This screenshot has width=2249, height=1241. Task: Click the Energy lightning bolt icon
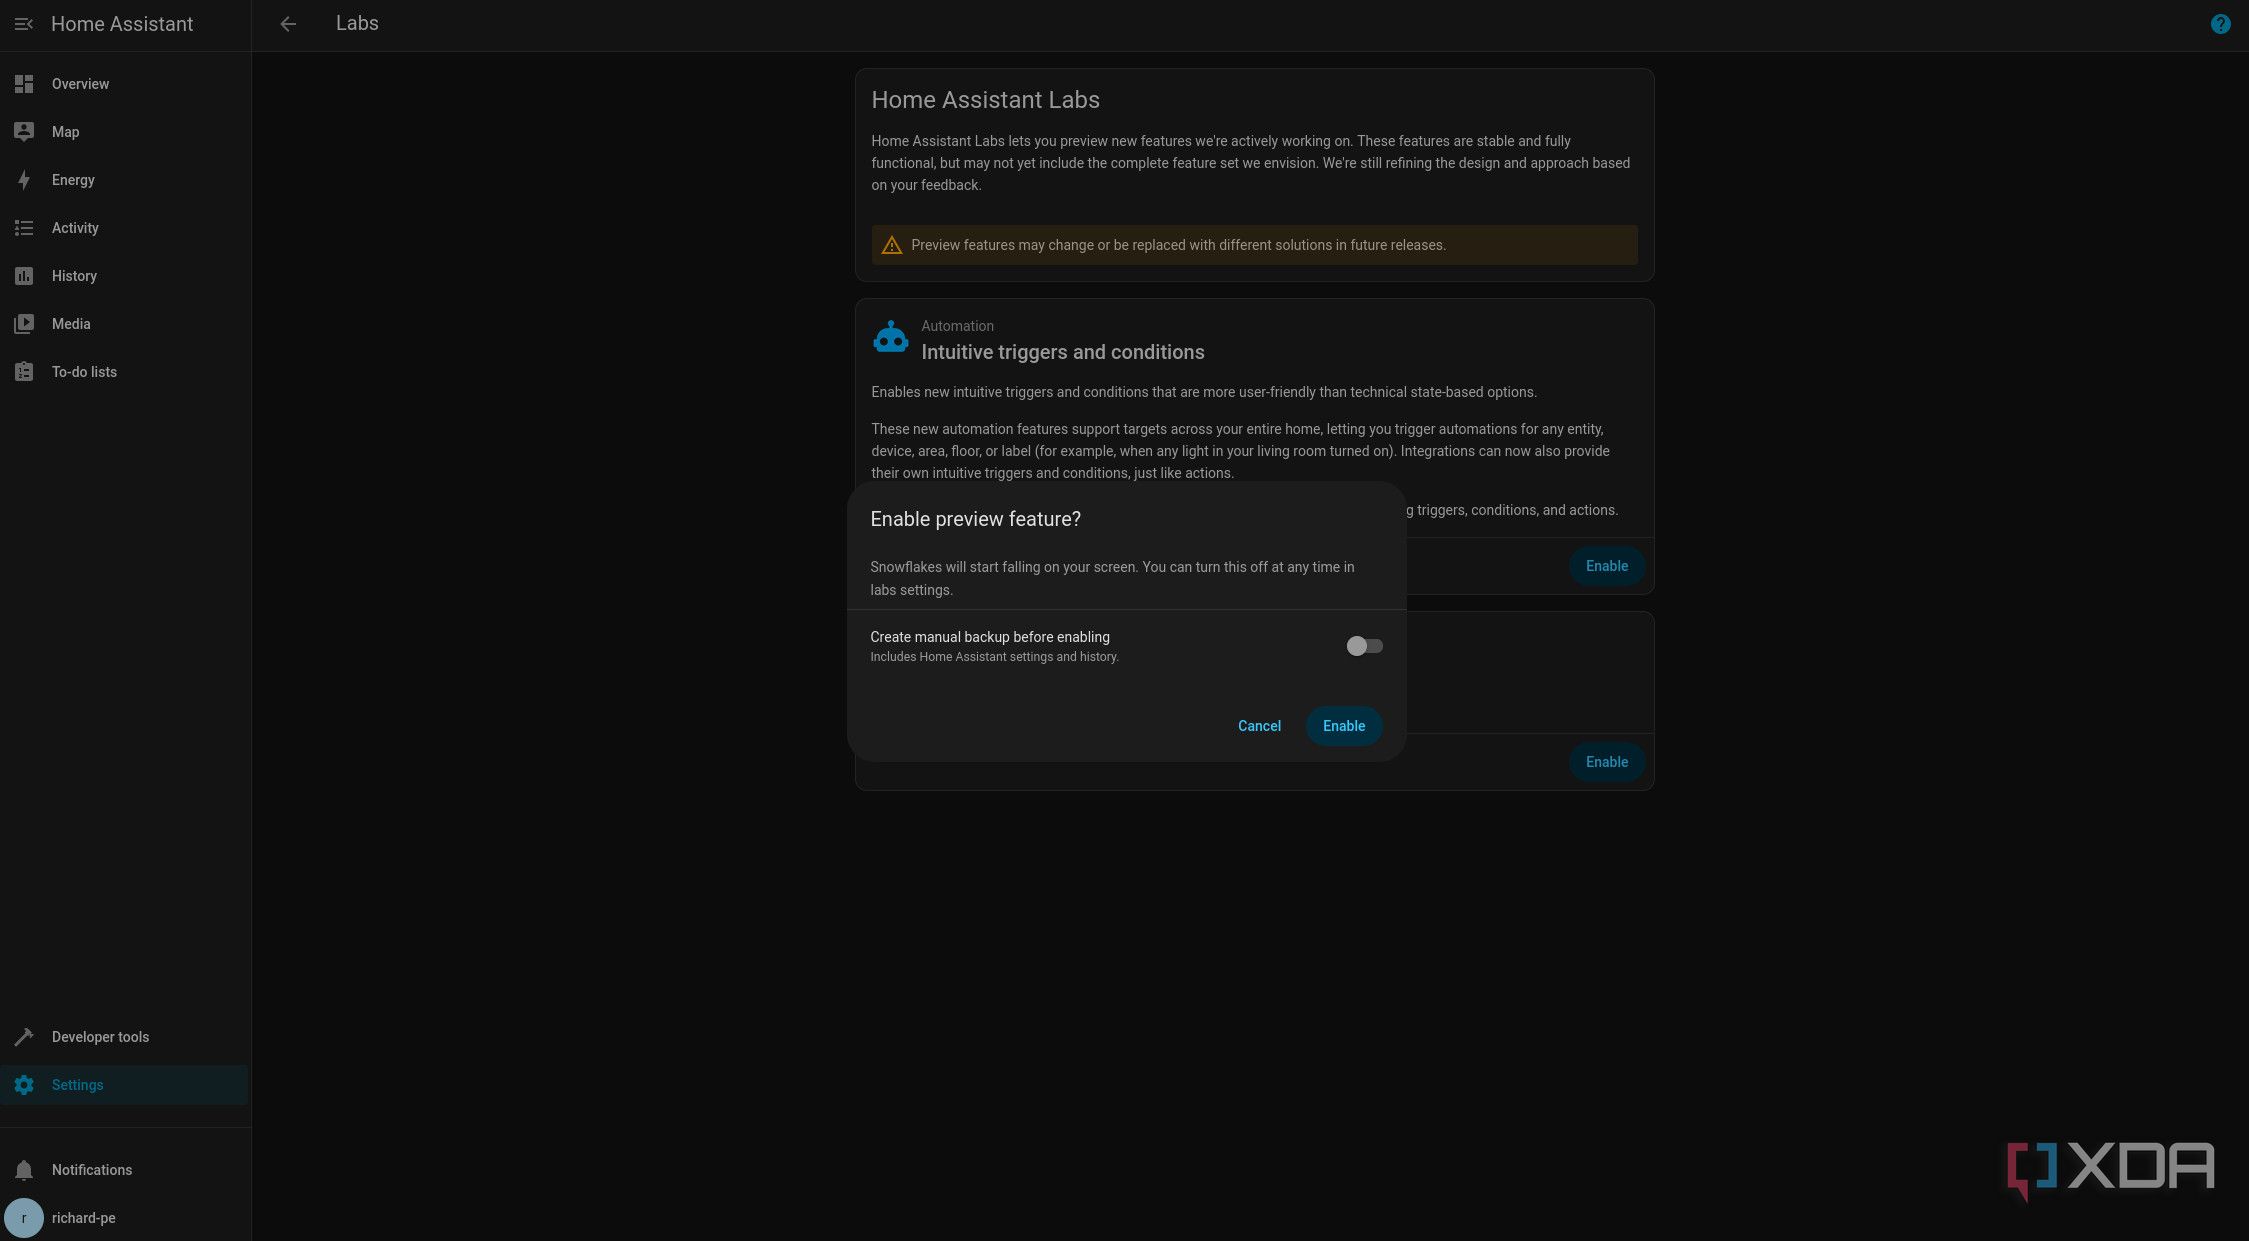tap(24, 180)
